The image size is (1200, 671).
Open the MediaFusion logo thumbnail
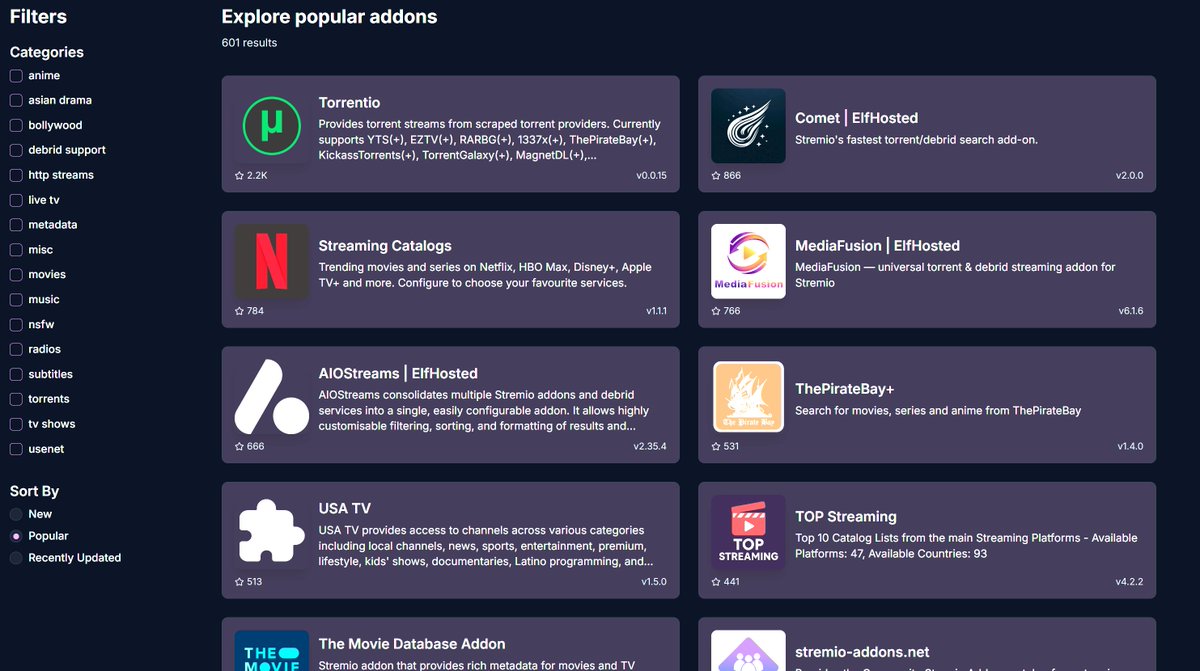(748, 261)
